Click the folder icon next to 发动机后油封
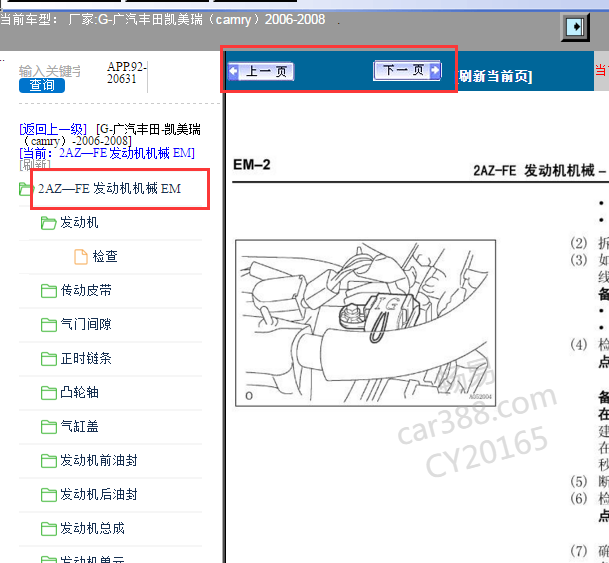 49,495
